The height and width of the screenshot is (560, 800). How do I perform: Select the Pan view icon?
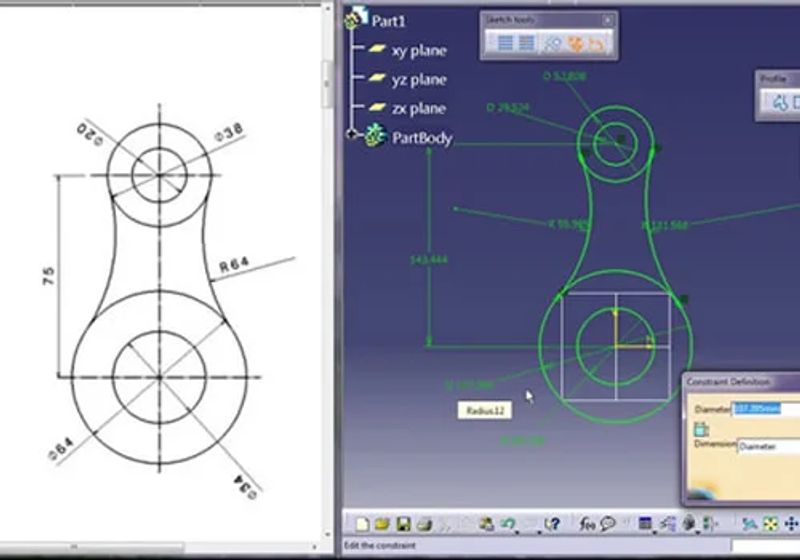(791, 524)
